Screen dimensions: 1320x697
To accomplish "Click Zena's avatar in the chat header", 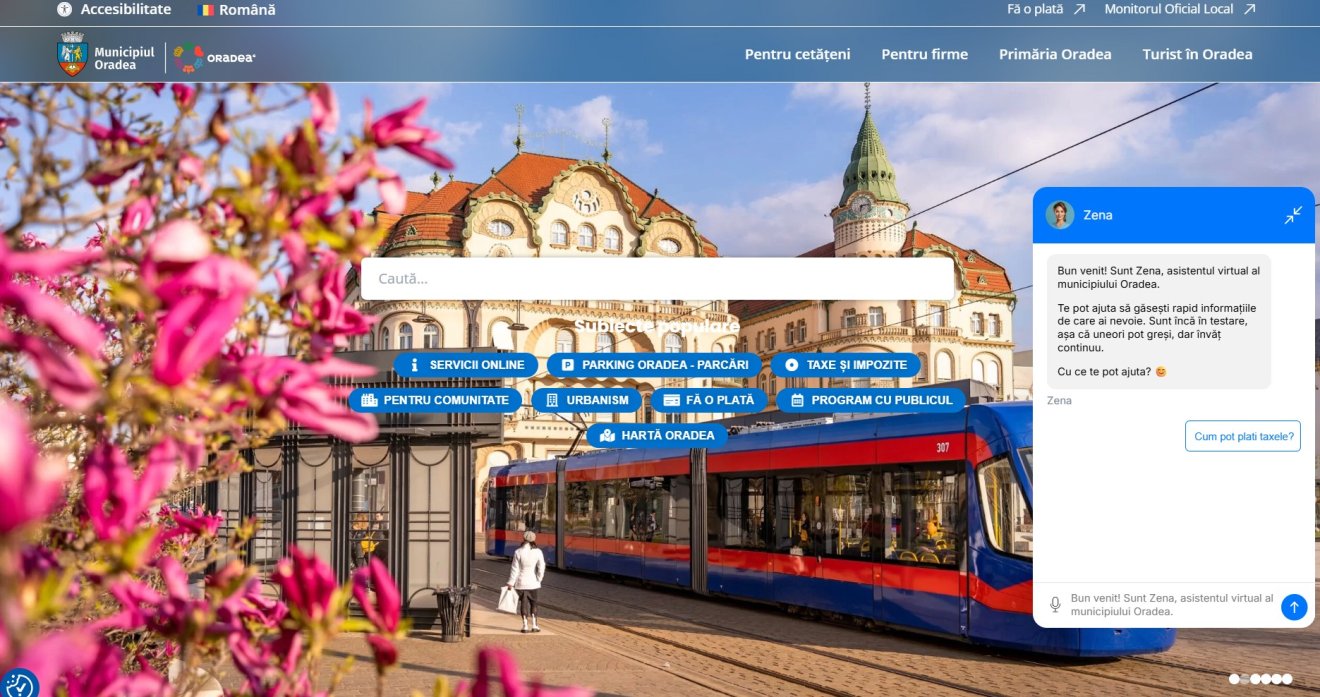I will point(1059,215).
